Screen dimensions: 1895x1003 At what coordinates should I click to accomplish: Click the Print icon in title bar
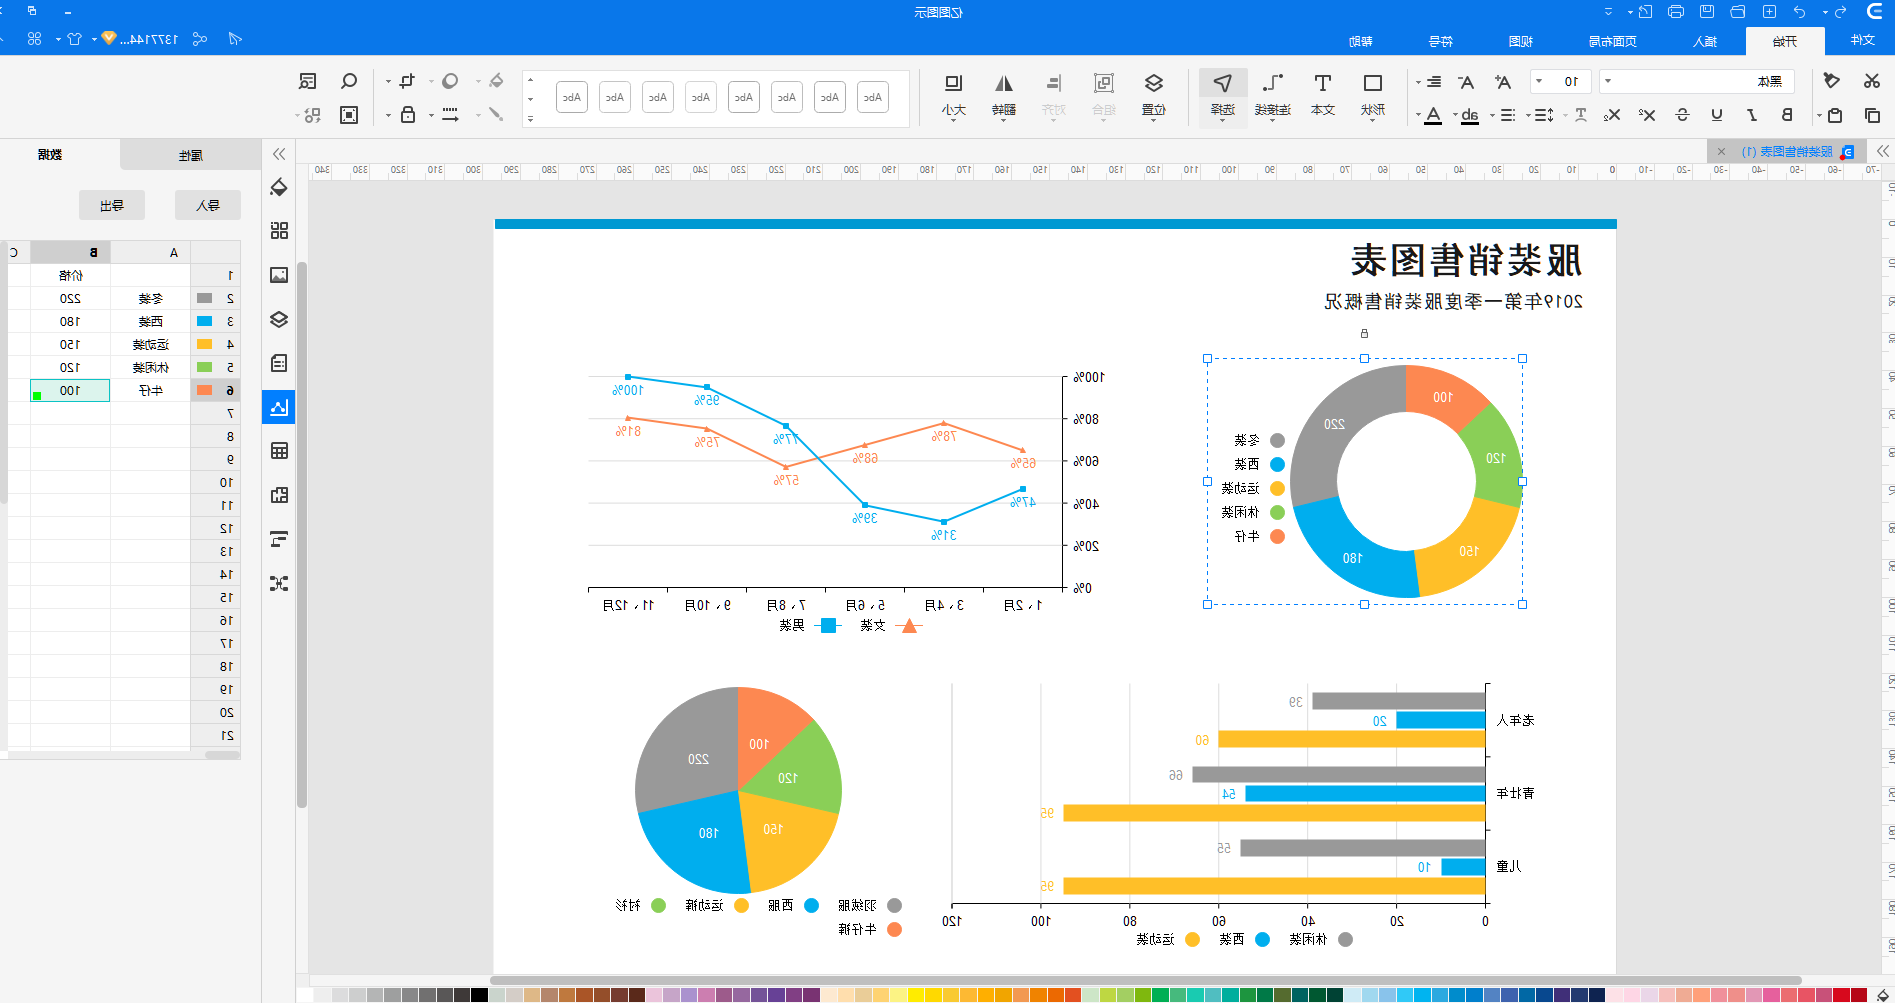pos(1676,12)
